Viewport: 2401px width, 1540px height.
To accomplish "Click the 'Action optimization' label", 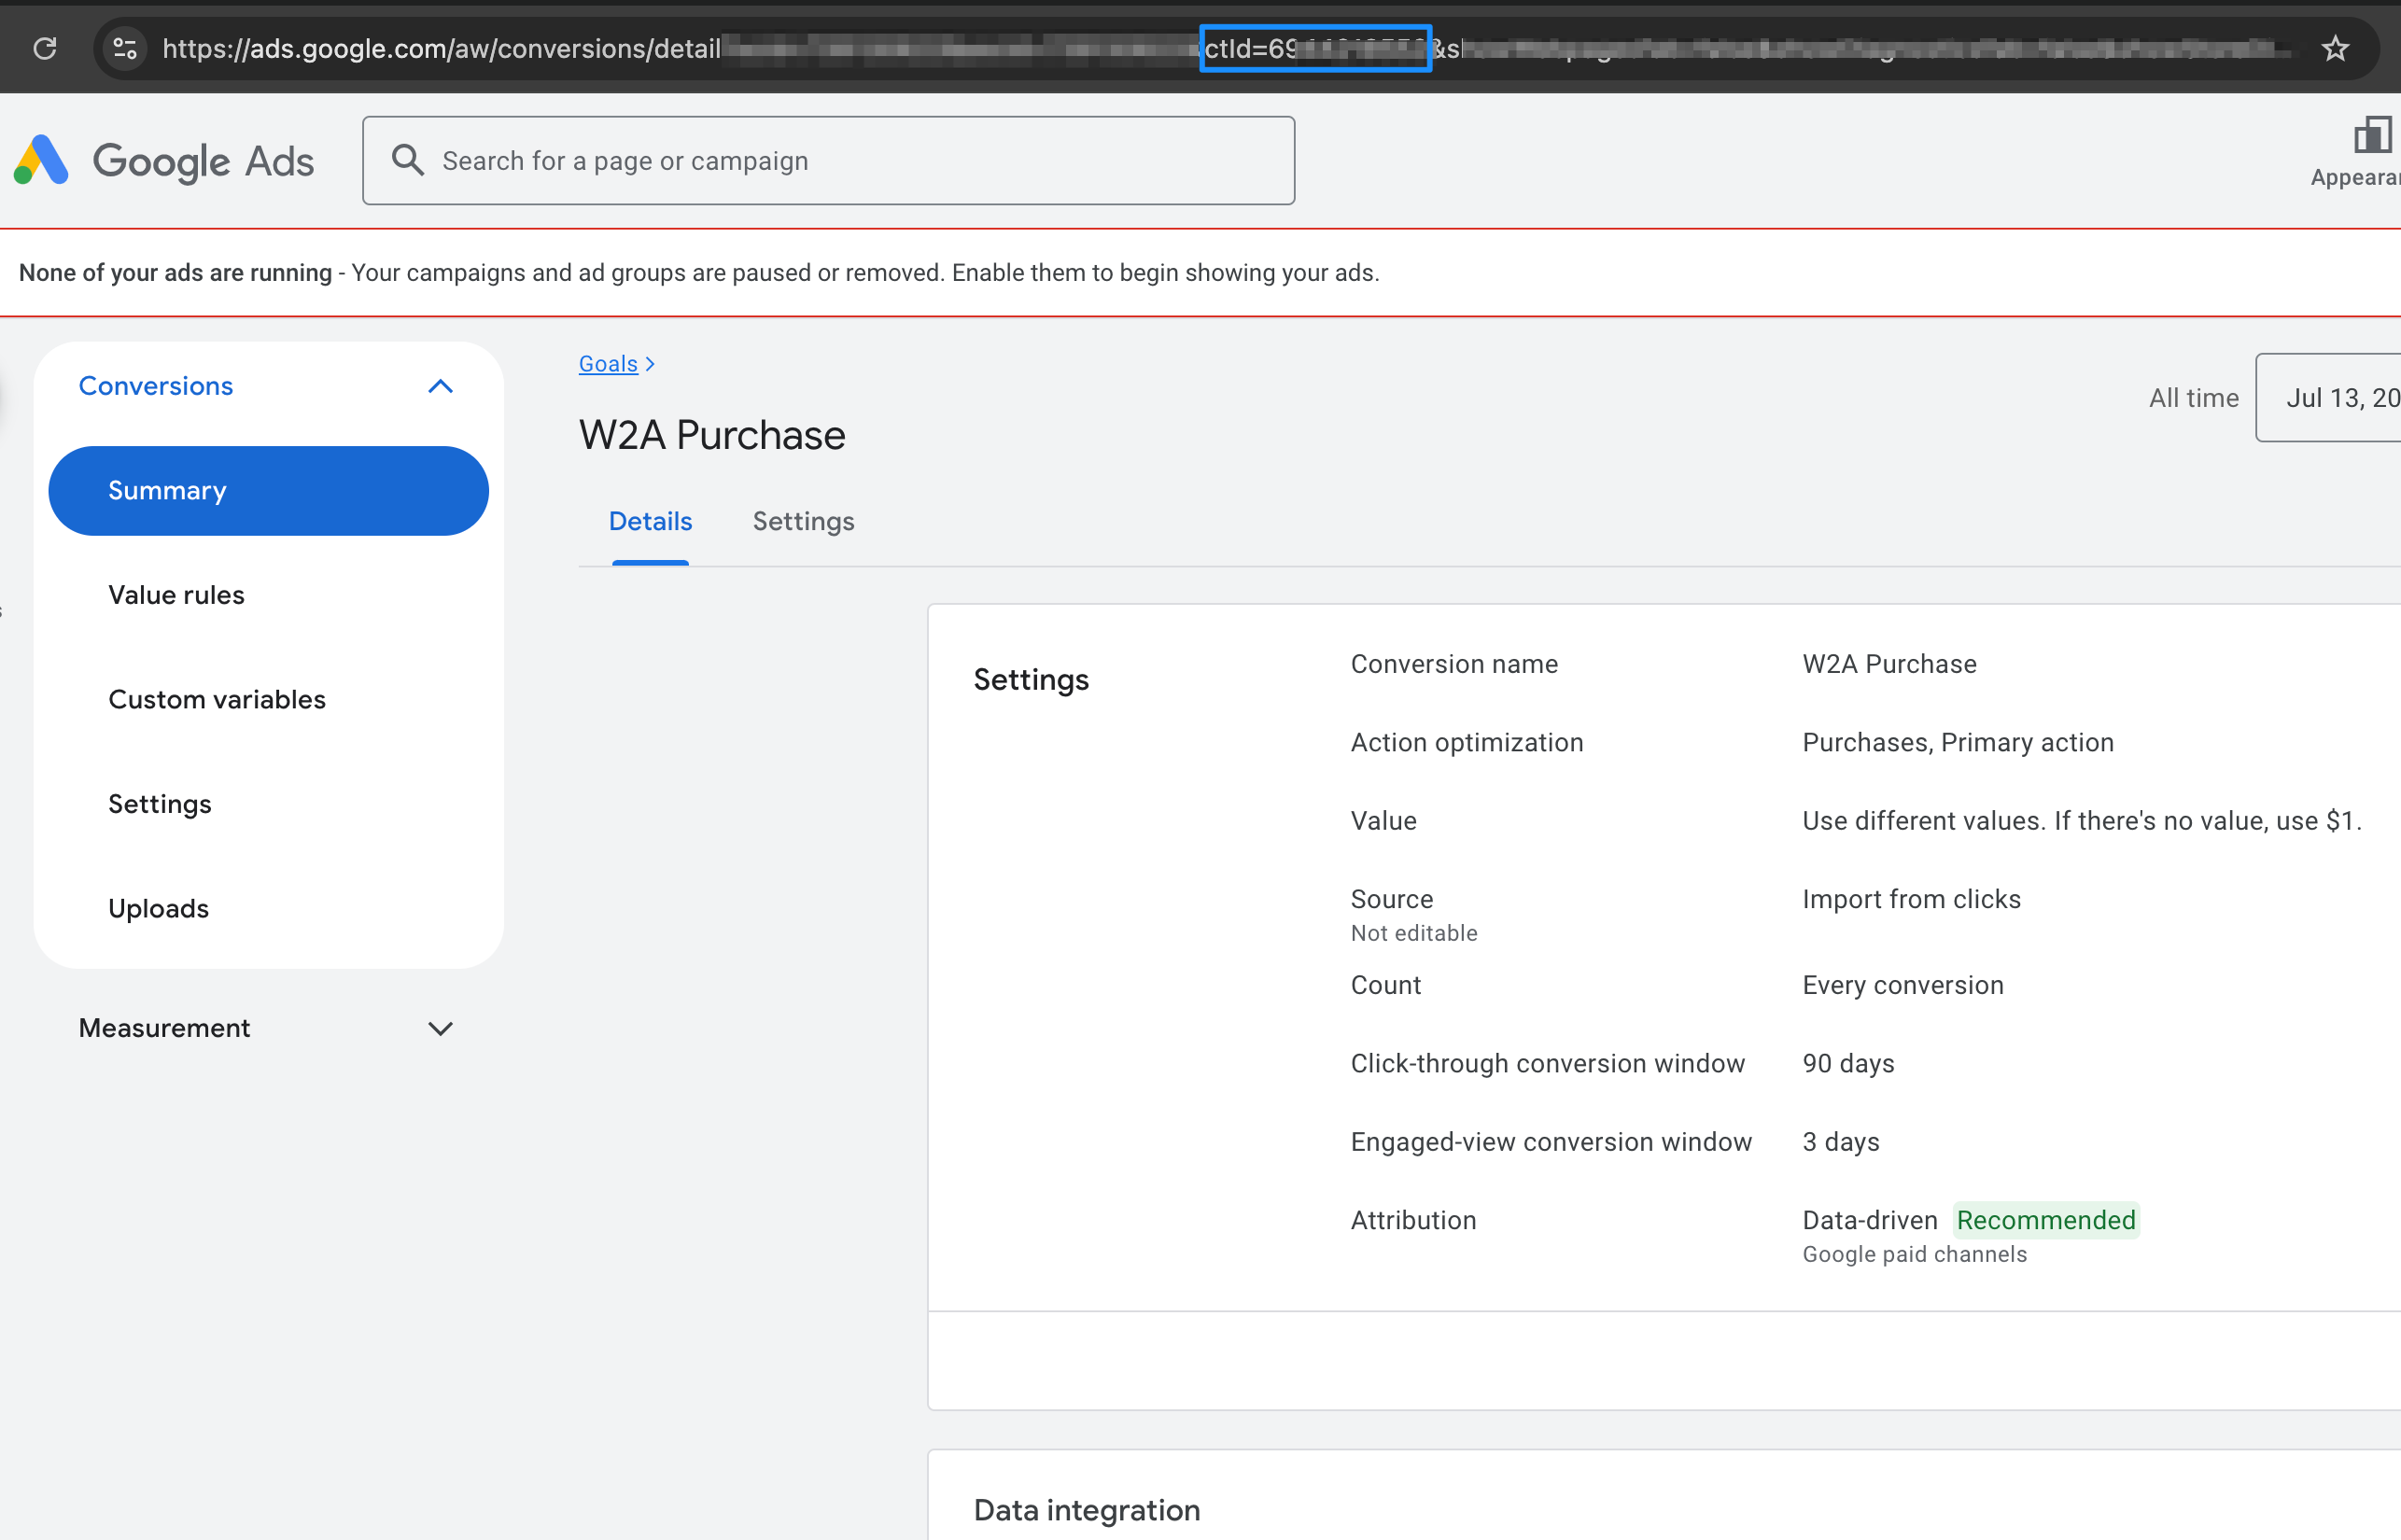I will [1466, 742].
